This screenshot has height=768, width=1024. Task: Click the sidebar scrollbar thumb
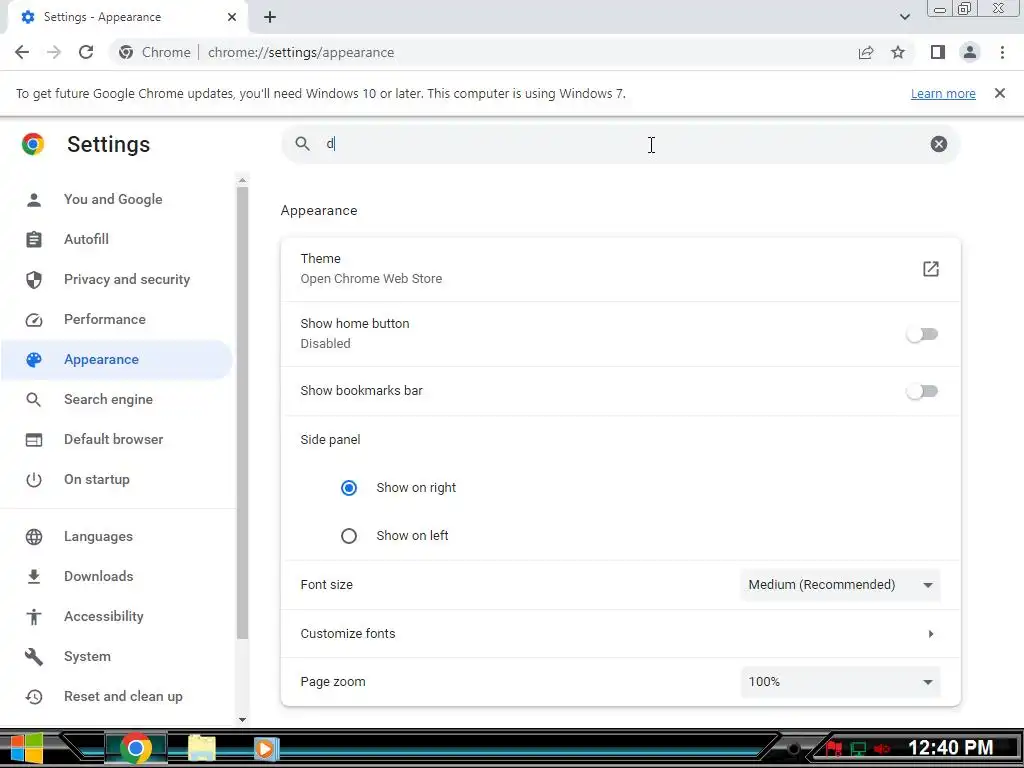tap(242, 413)
